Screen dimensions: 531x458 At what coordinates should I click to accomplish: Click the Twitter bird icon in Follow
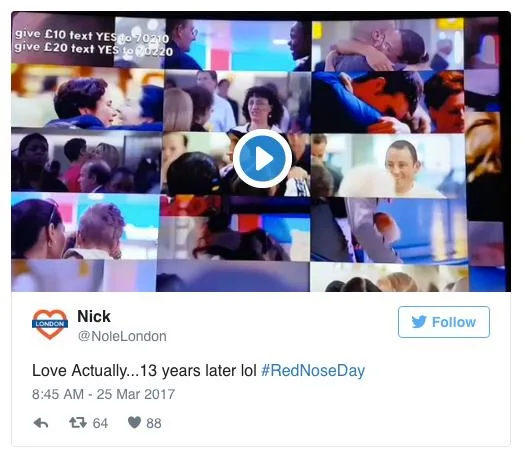click(x=419, y=322)
